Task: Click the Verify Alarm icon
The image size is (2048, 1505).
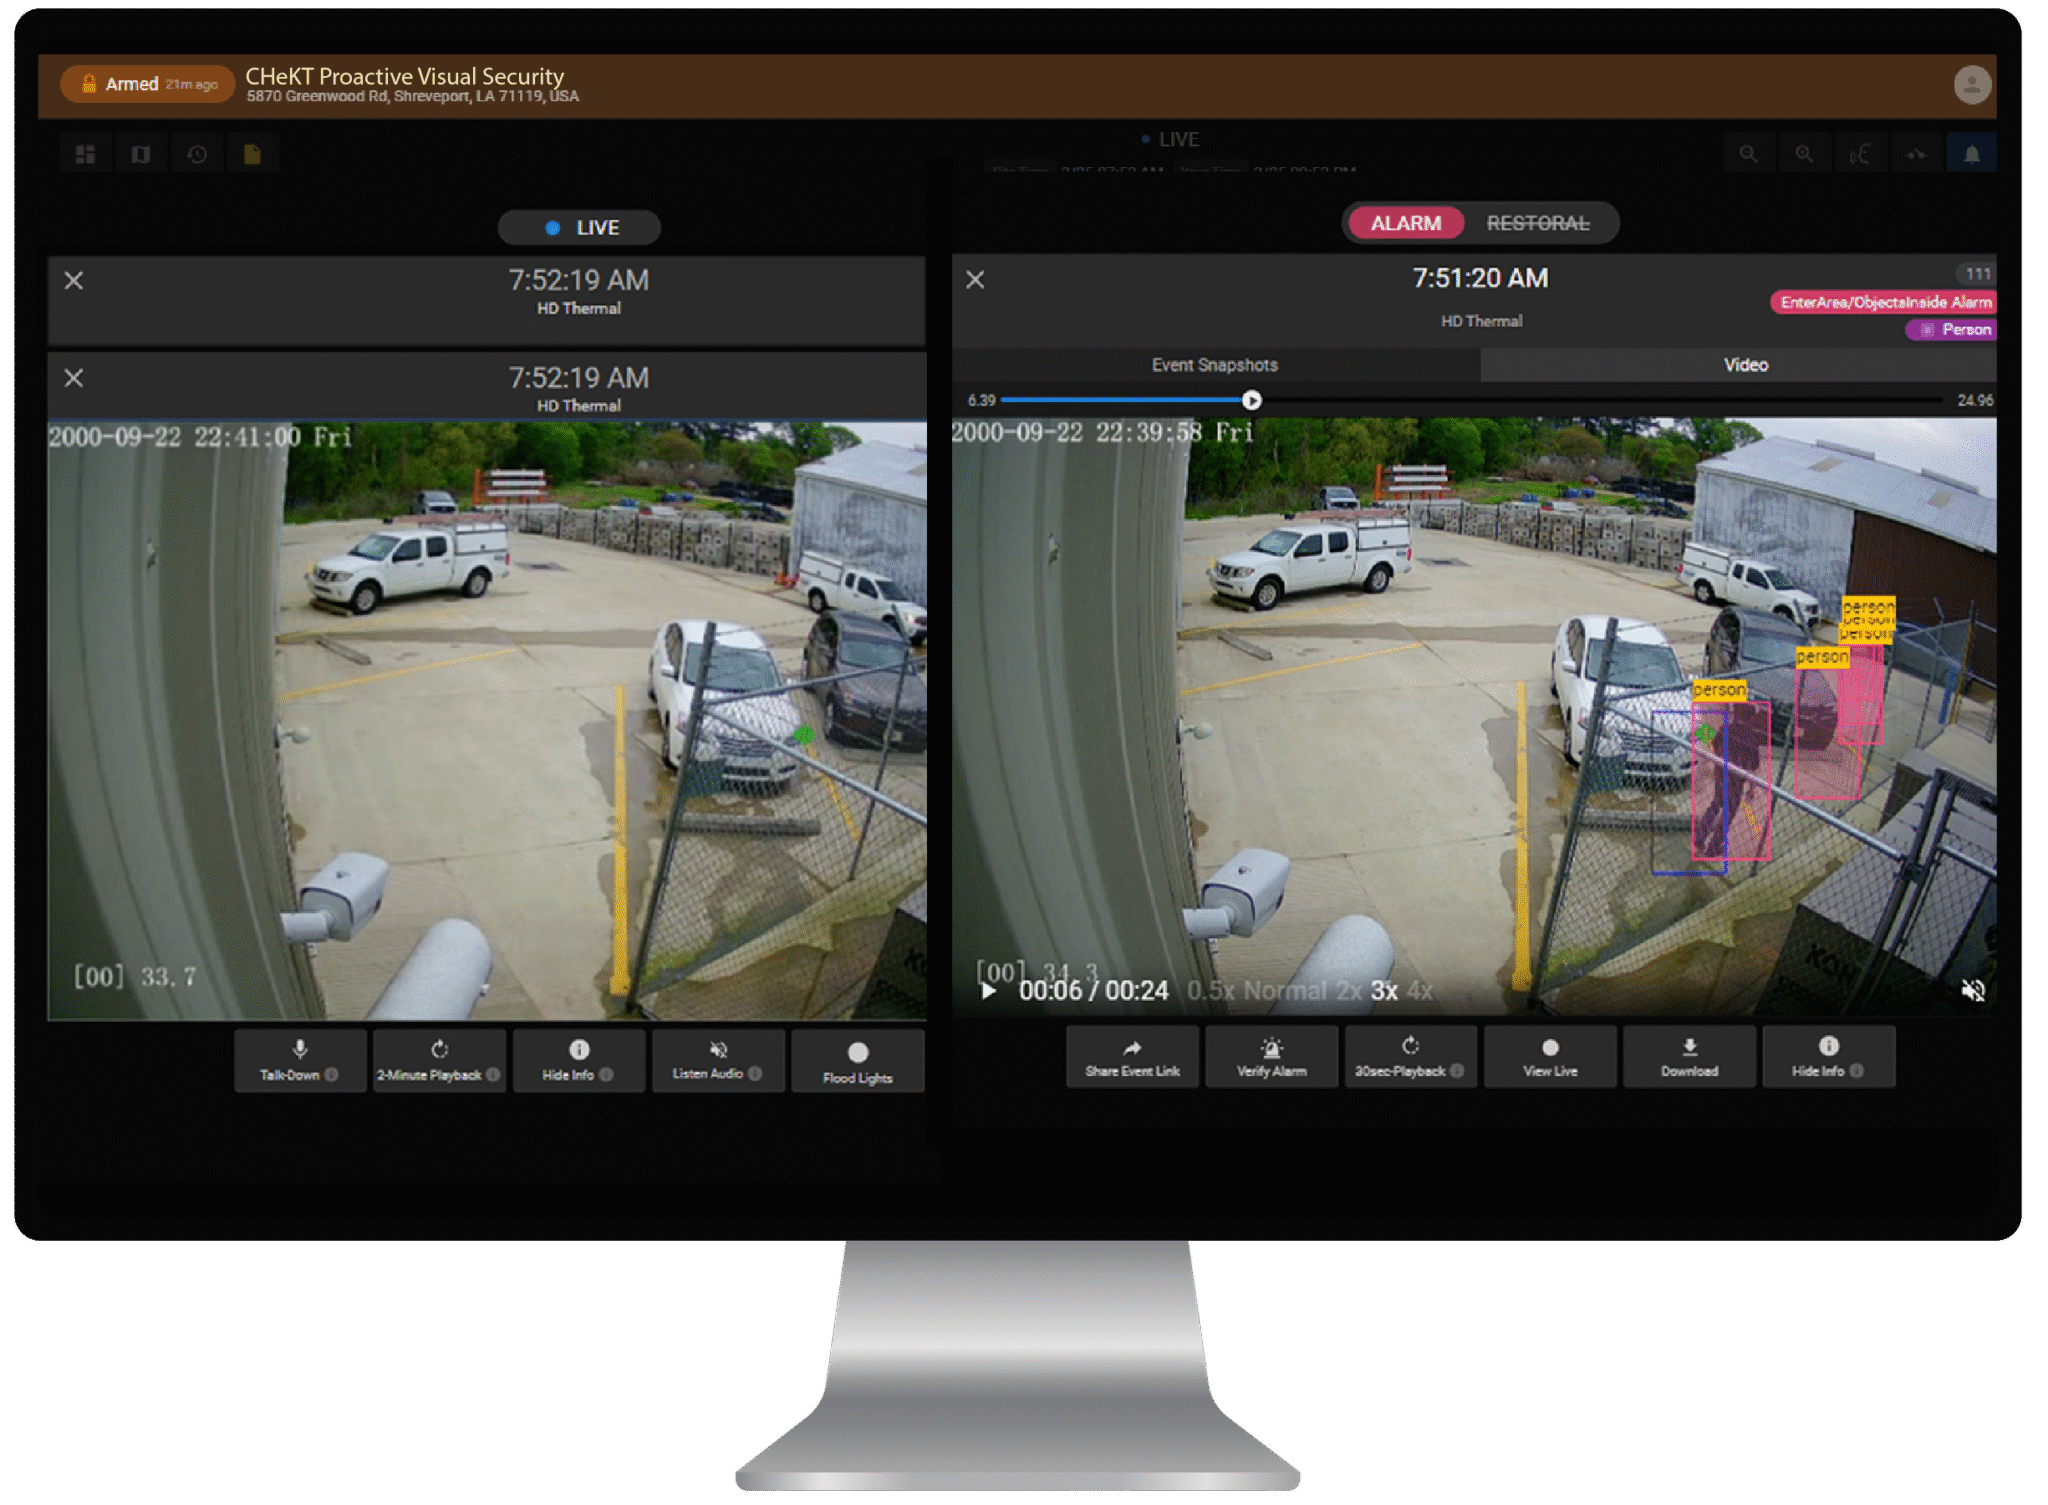Action: tap(1271, 1057)
